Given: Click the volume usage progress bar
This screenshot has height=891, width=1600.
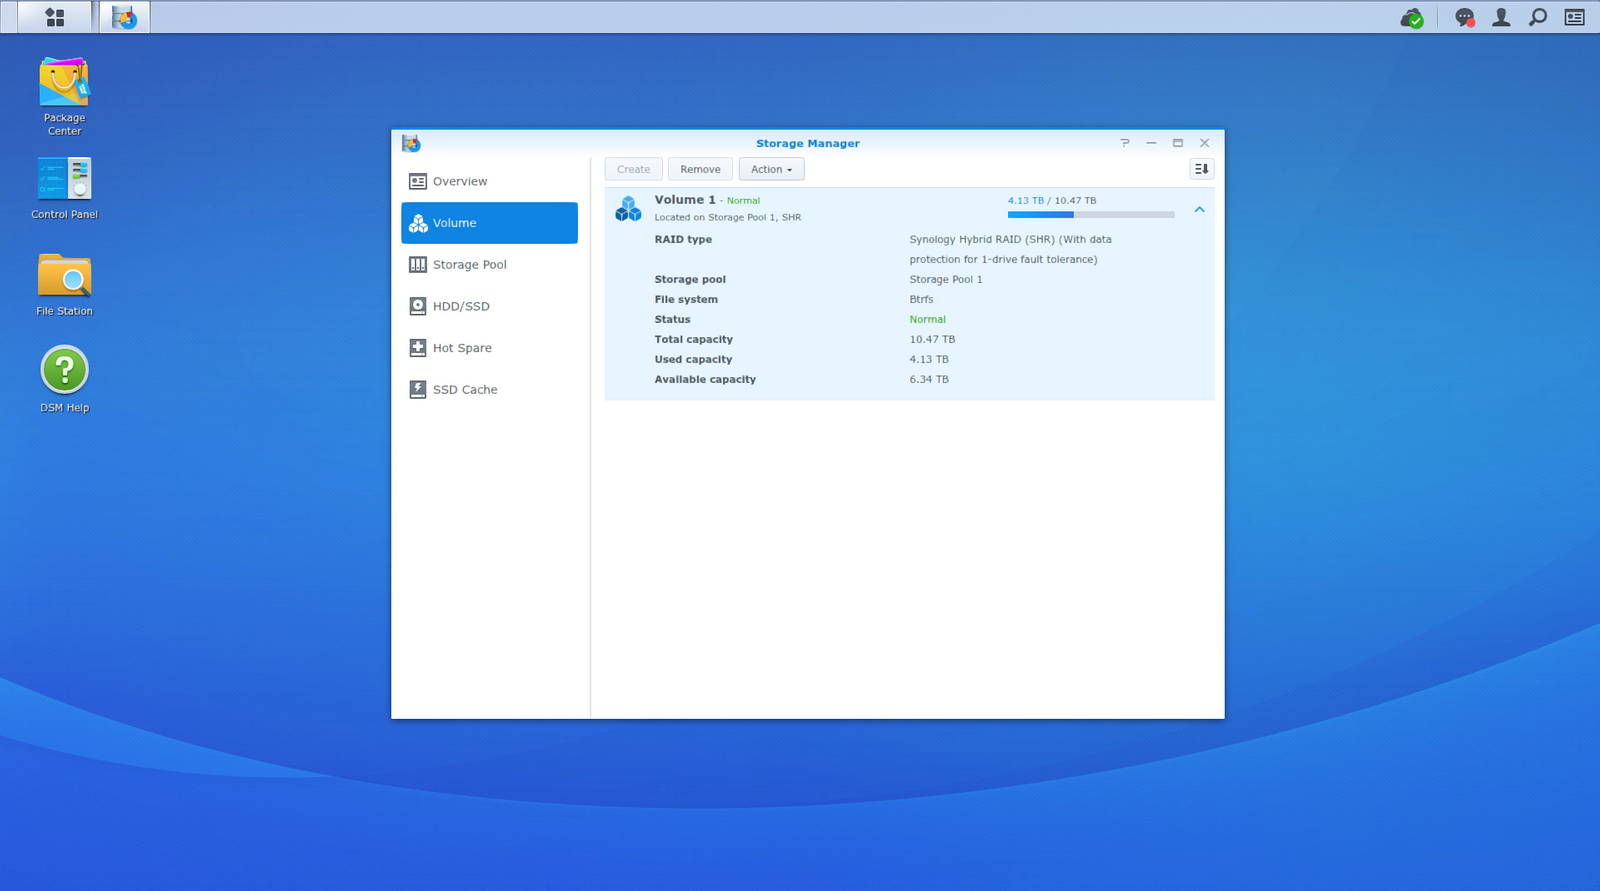Looking at the screenshot, I should click(x=1091, y=215).
